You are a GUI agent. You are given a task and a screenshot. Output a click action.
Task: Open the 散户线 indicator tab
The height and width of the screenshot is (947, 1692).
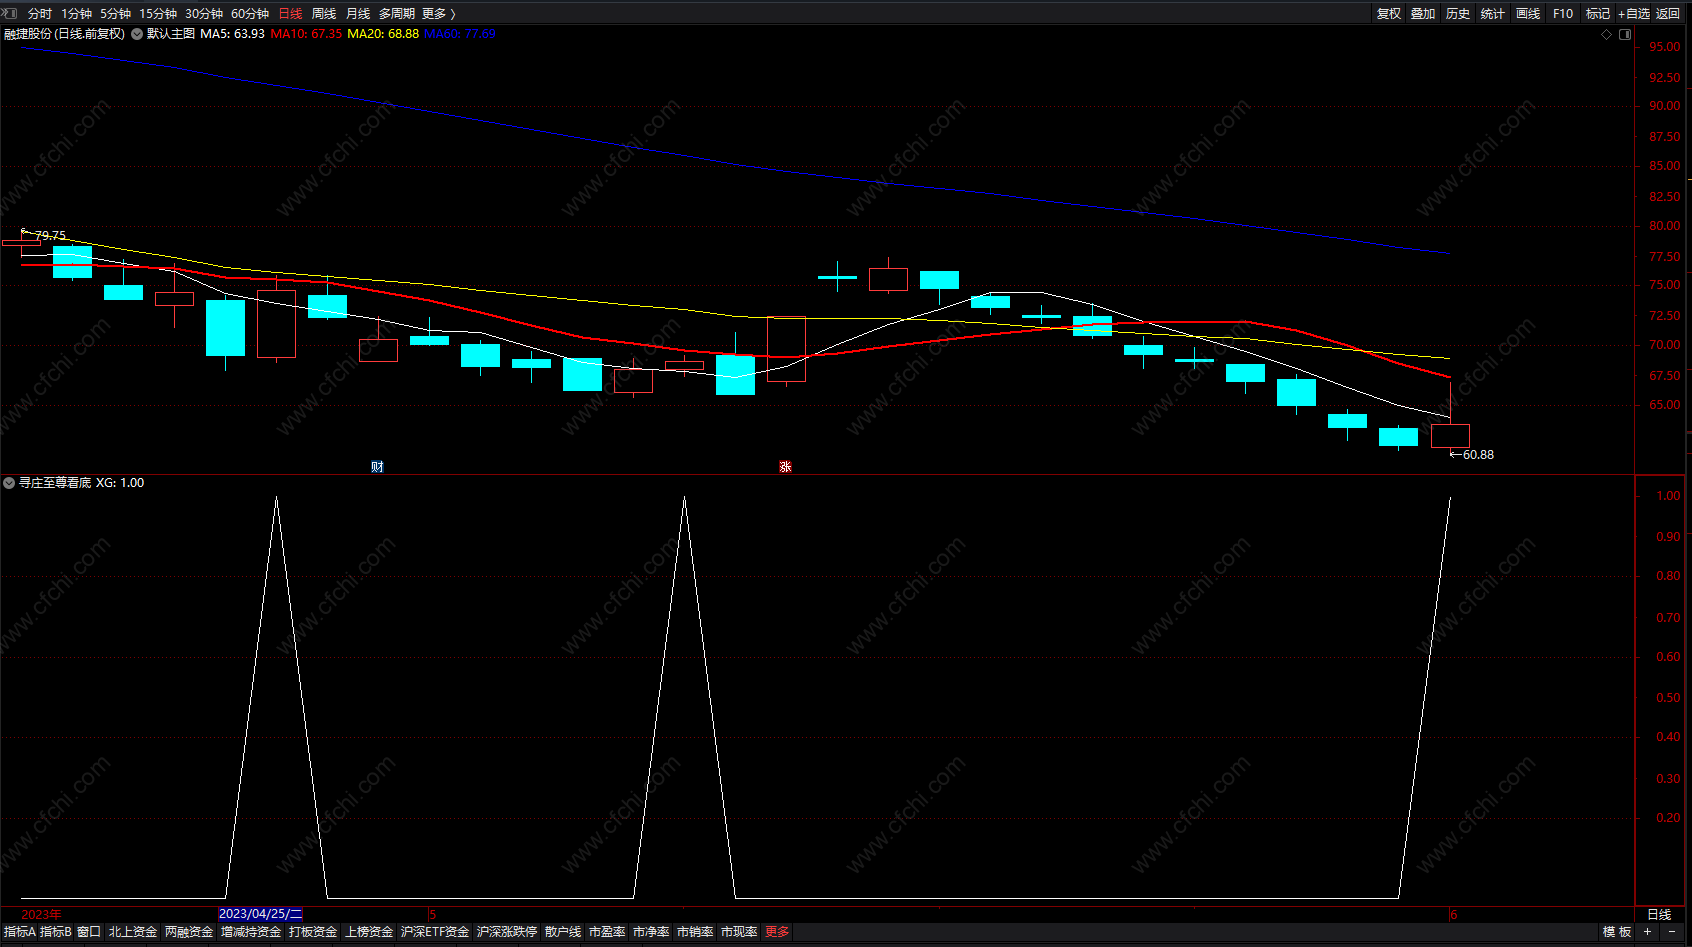tap(563, 932)
